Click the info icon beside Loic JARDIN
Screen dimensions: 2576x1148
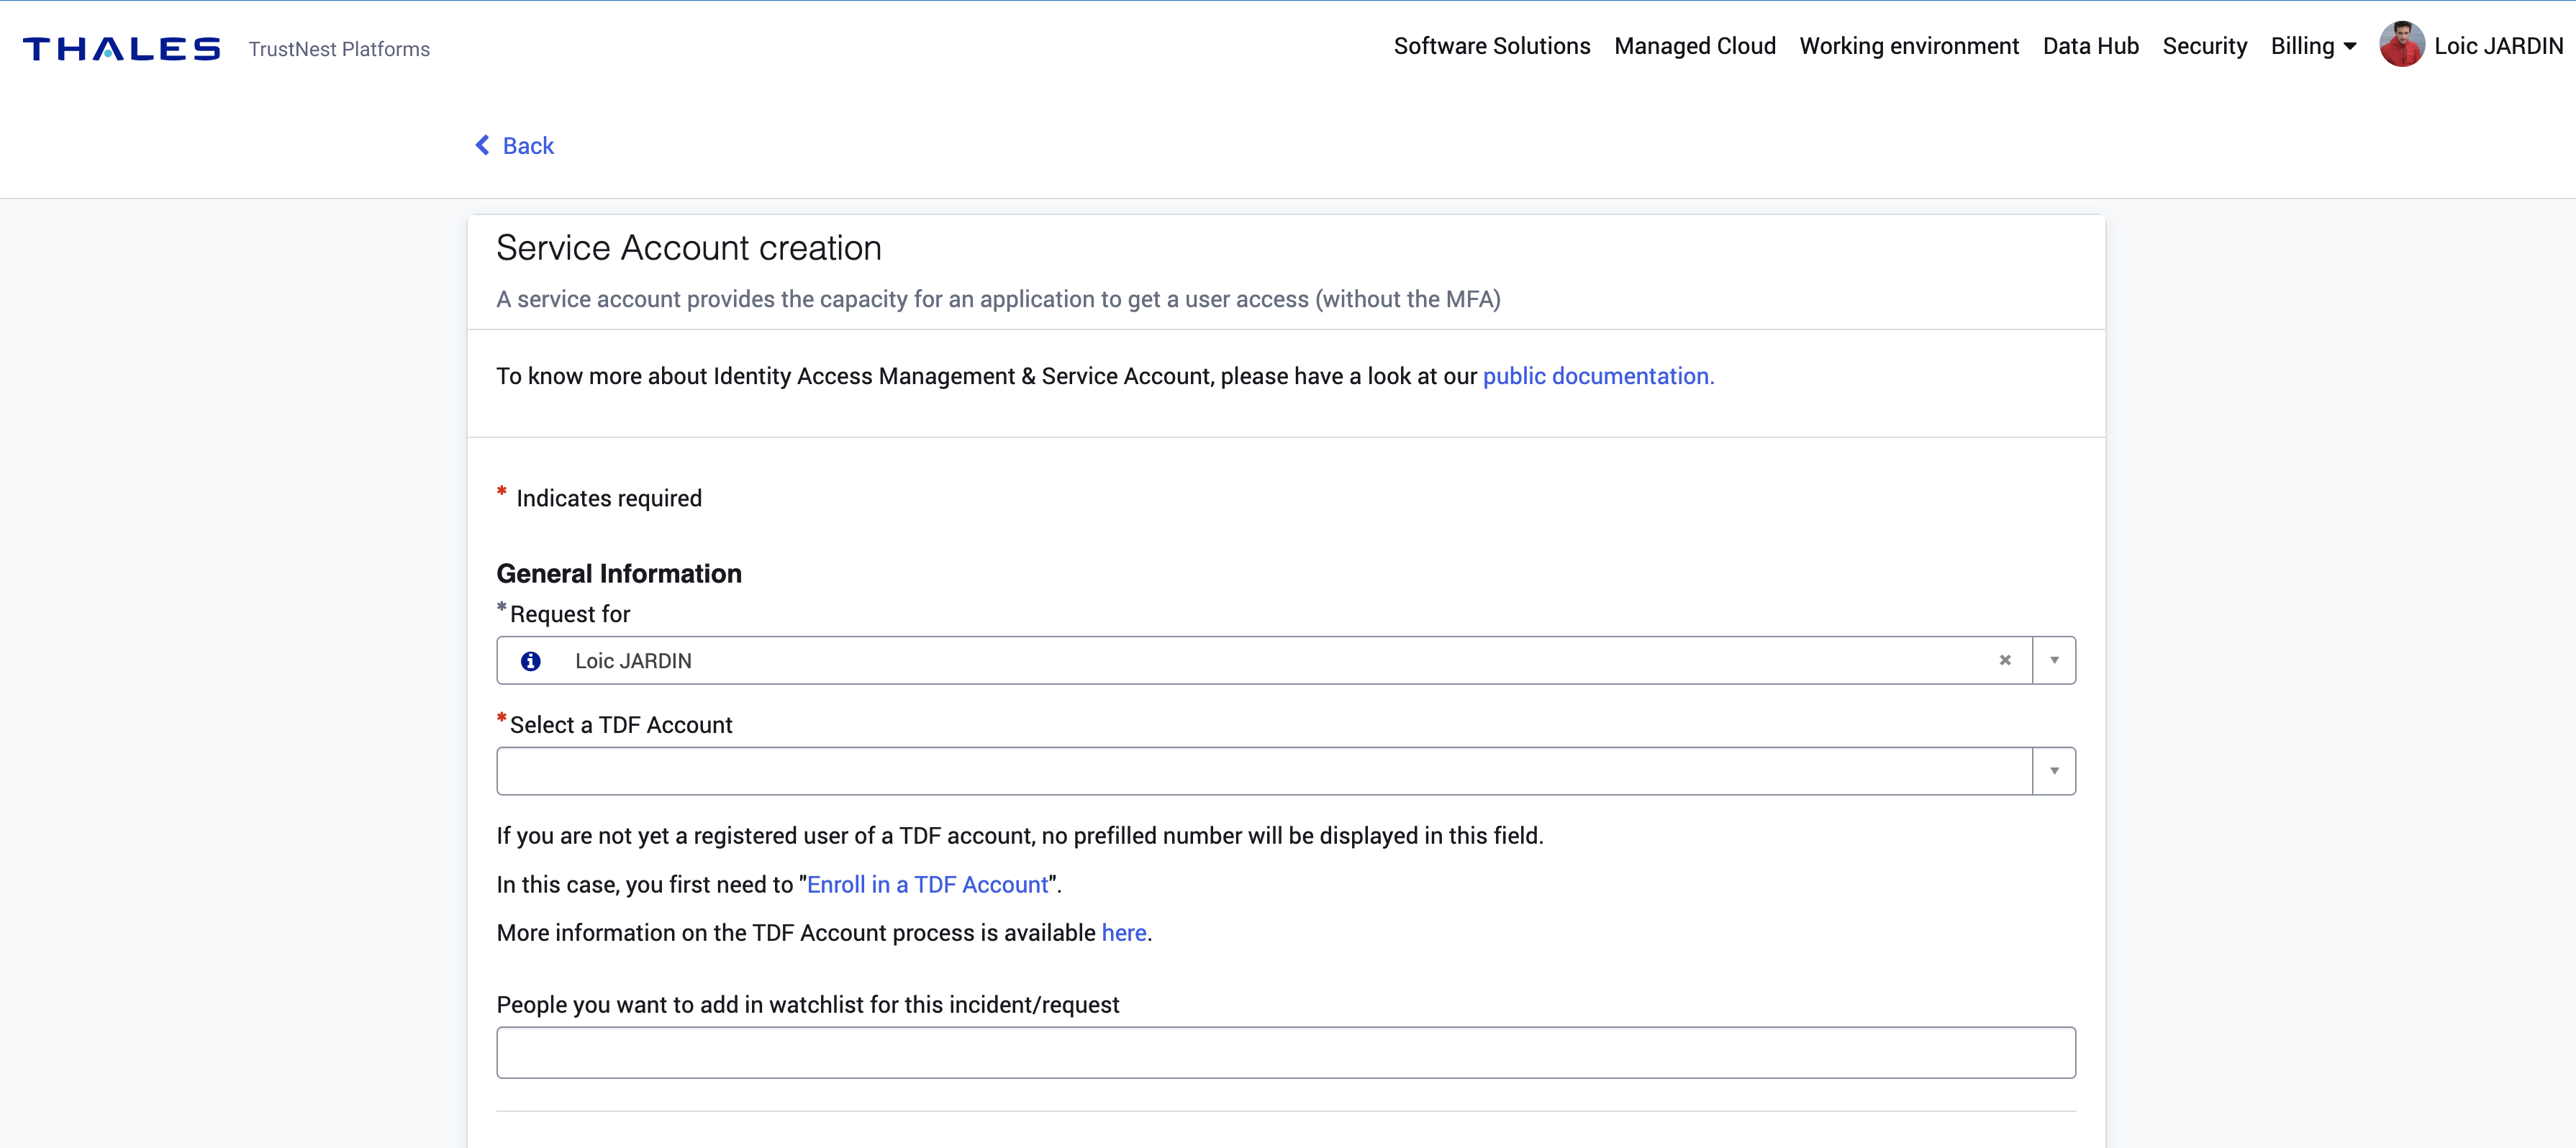click(x=531, y=661)
